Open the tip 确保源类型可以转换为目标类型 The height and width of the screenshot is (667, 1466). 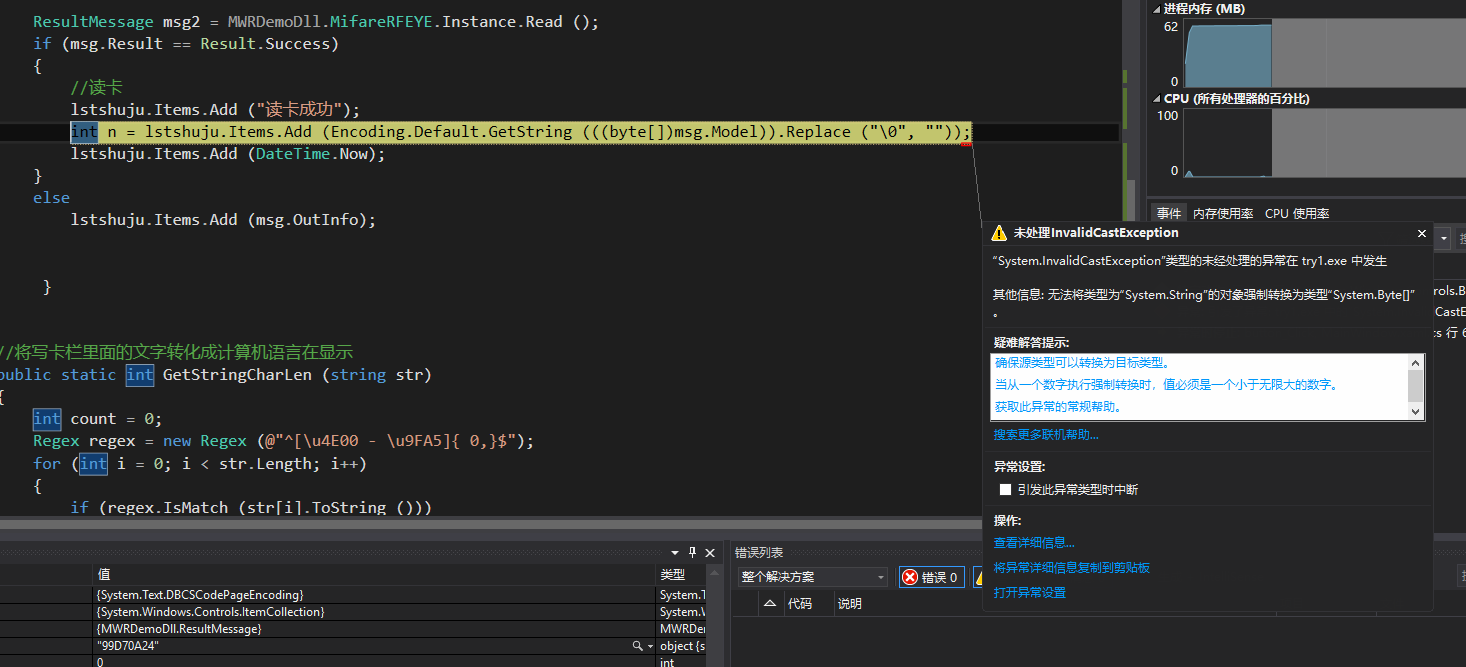(1083, 363)
